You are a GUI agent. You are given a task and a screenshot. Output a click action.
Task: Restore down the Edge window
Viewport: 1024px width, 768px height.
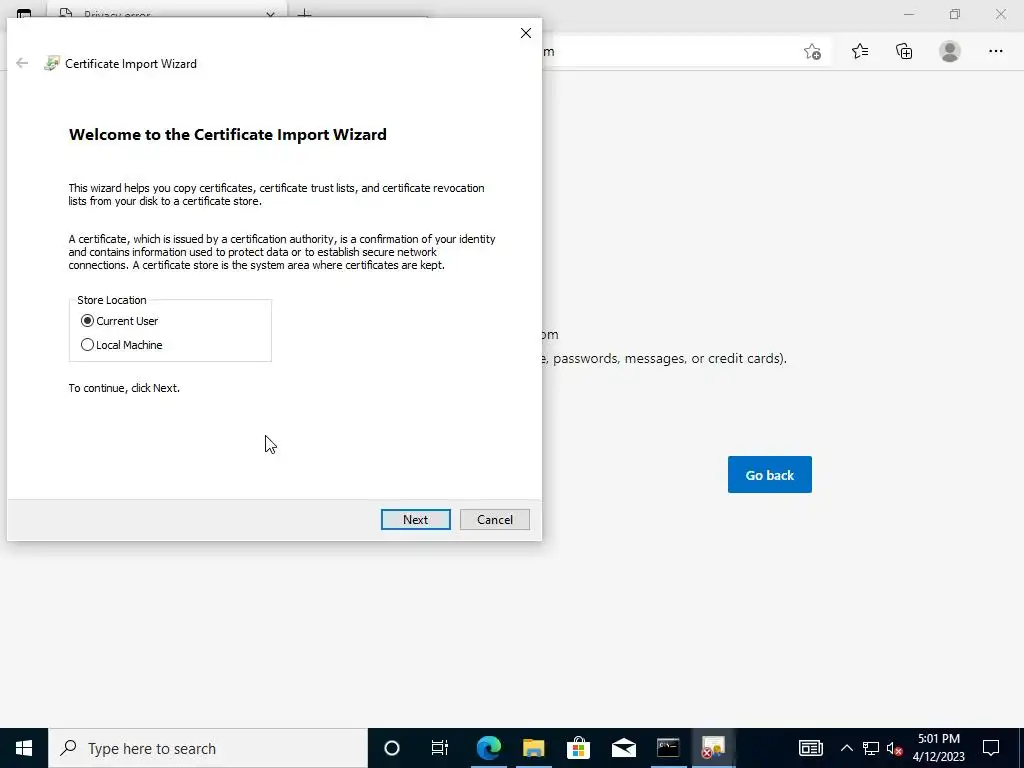point(955,14)
